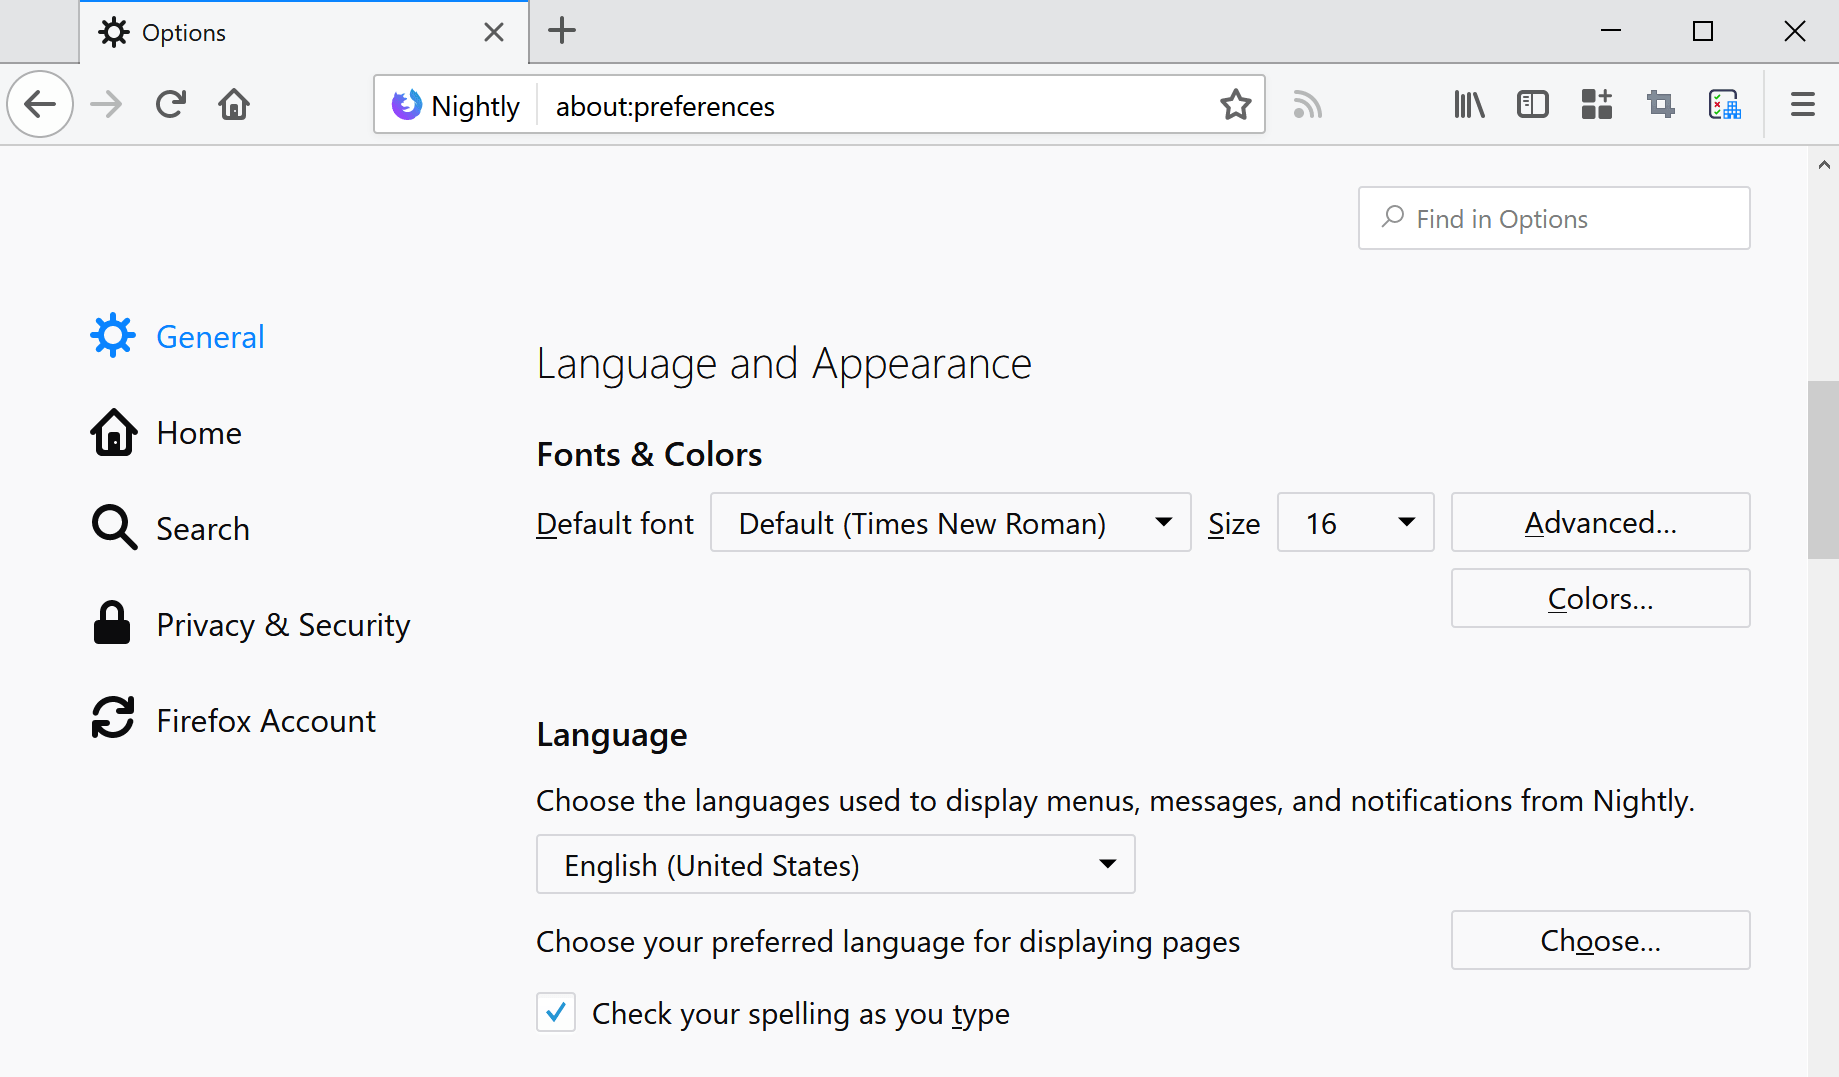Open the Colors... picker dialog

pyautogui.click(x=1599, y=598)
